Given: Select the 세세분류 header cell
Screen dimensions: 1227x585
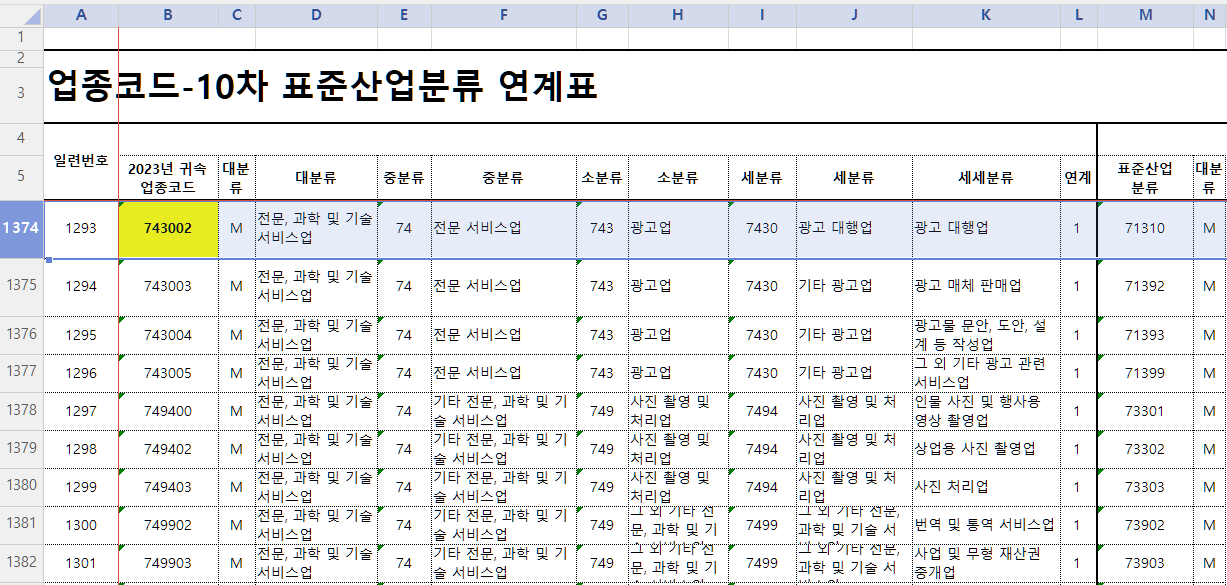Looking at the screenshot, I should click(x=985, y=177).
